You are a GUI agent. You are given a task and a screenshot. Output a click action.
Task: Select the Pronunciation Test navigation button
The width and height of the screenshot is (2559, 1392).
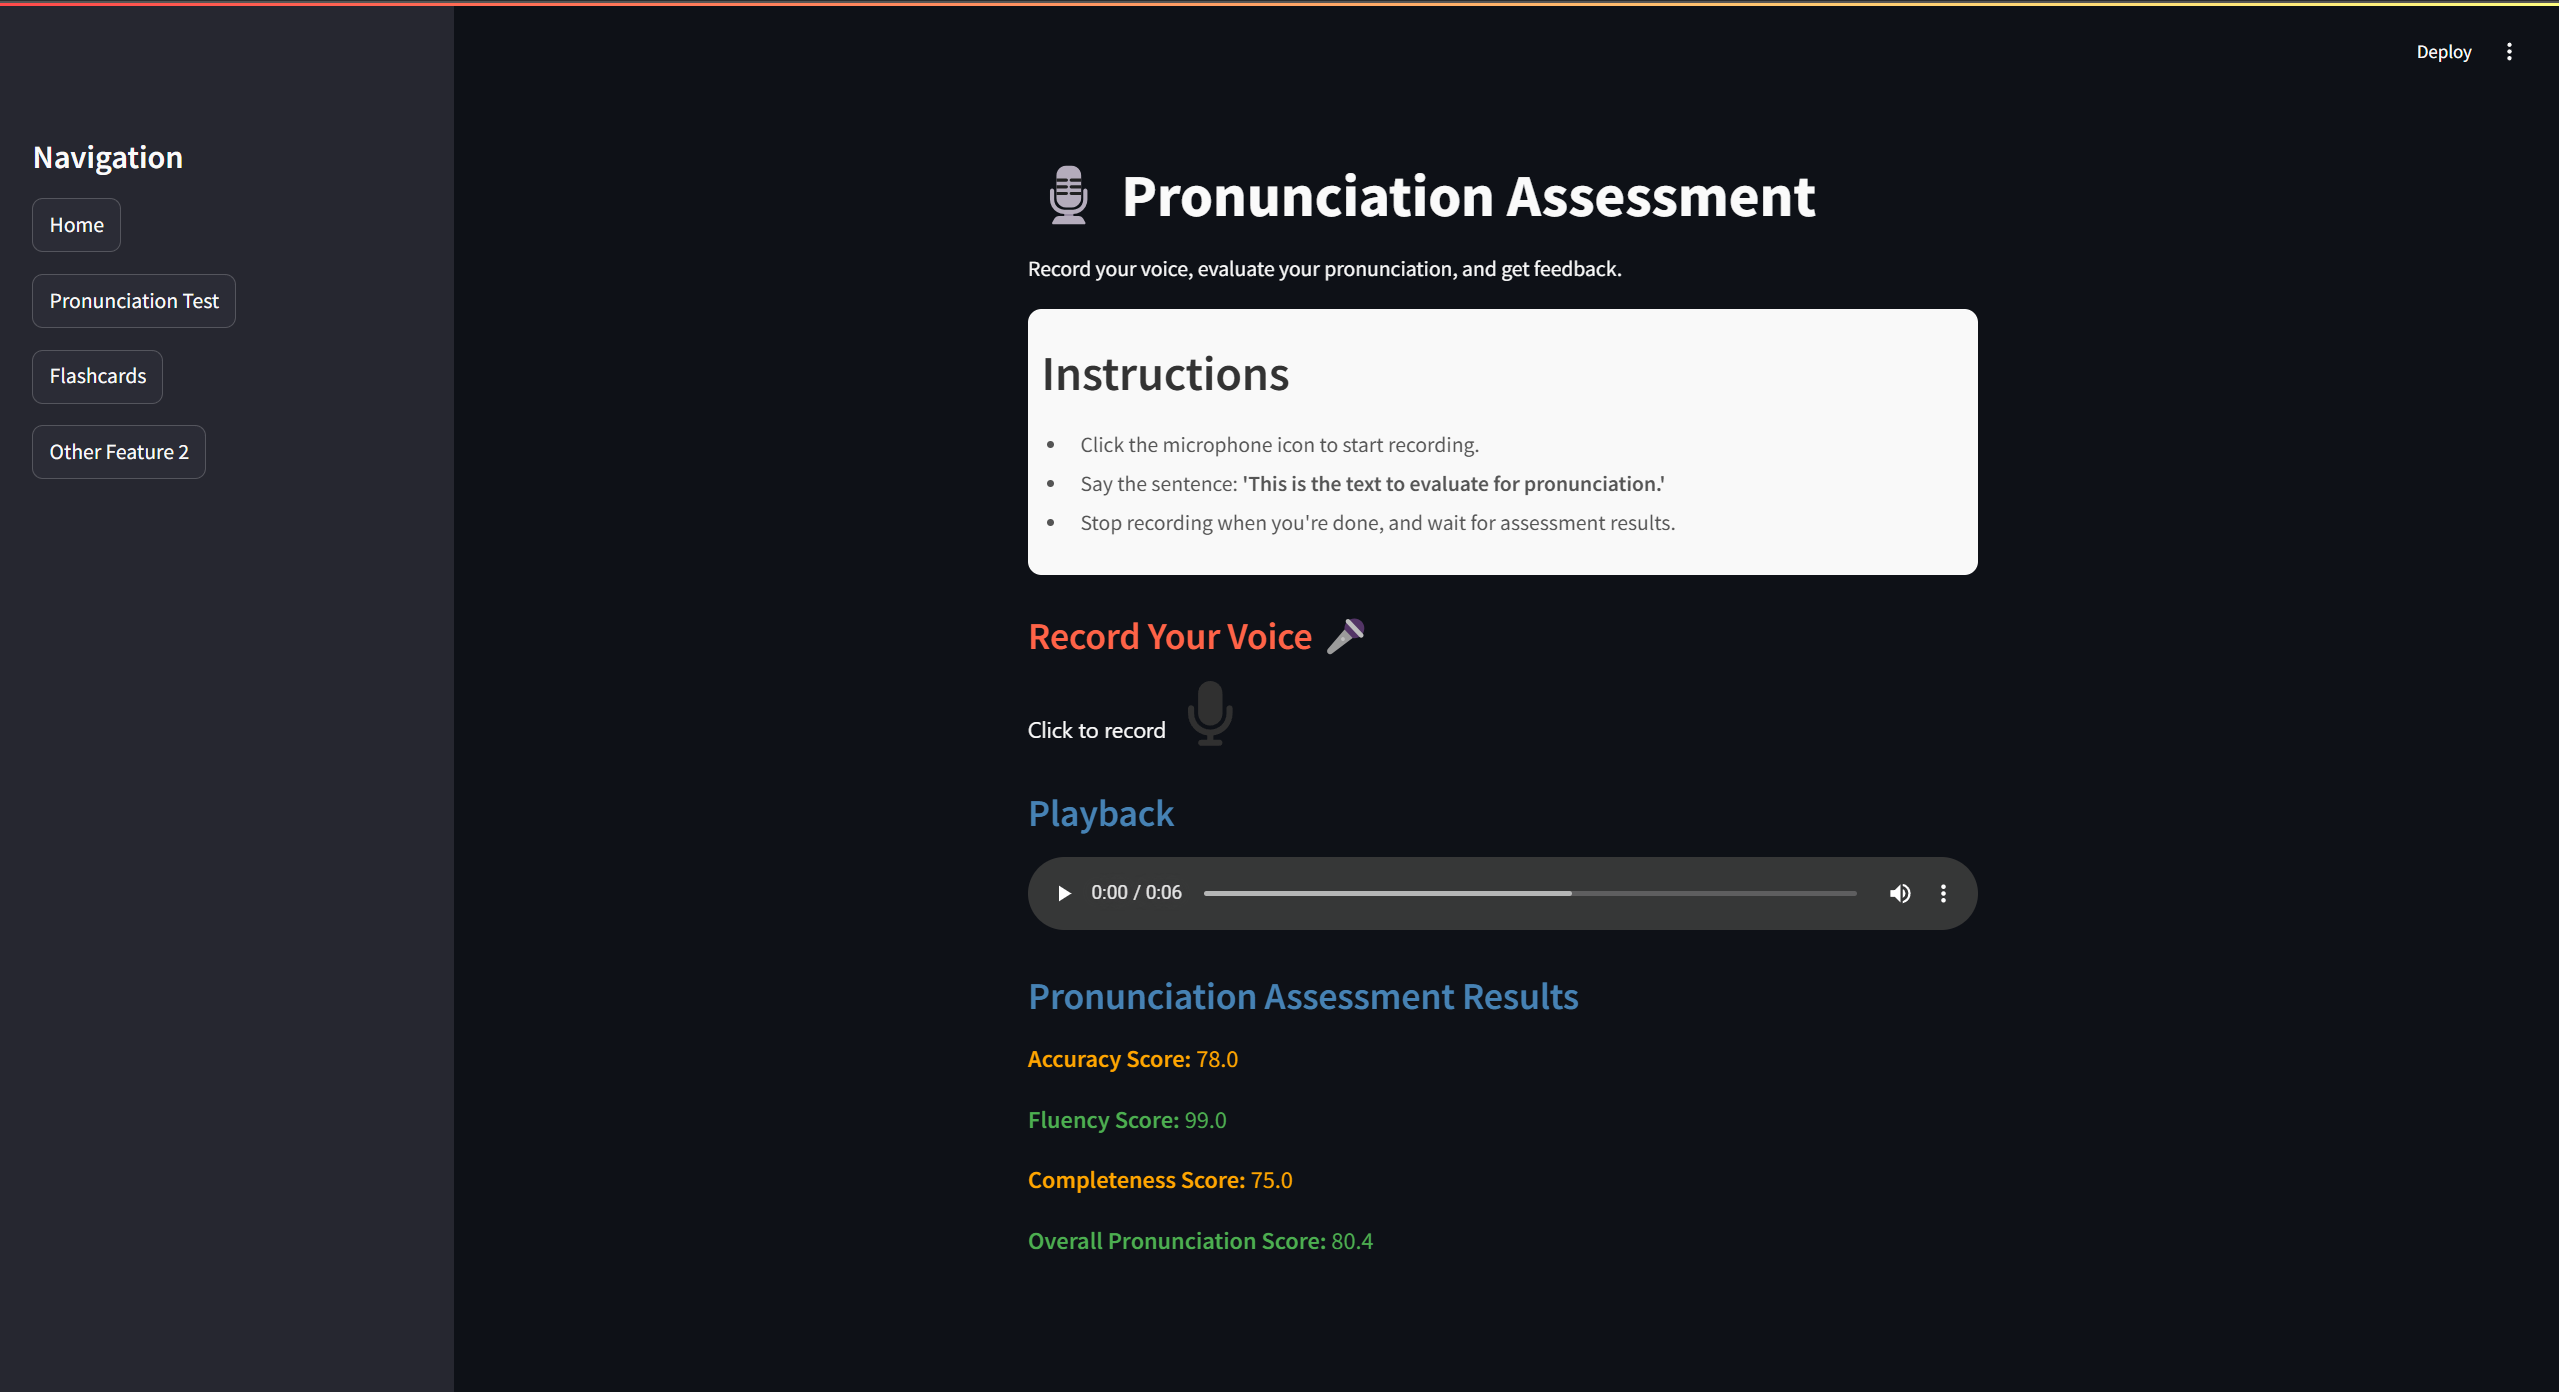[133, 300]
